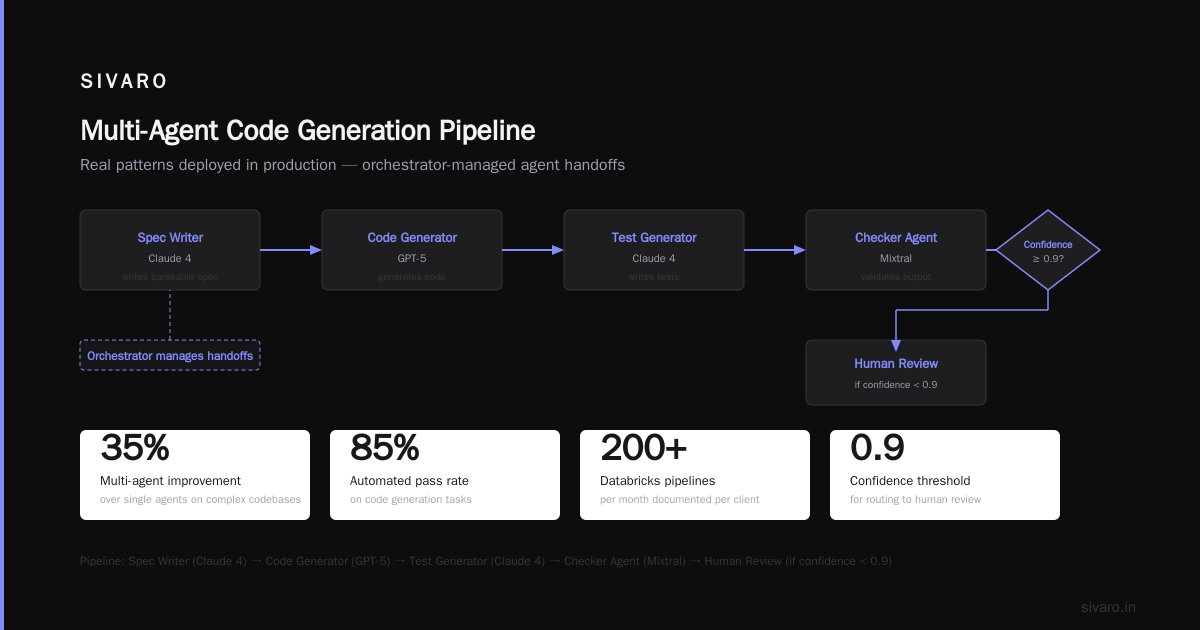The width and height of the screenshot is (1200, 630).
Task: Click arrow between Code Generator and Test Generator
Action: [x=533, y=250]
